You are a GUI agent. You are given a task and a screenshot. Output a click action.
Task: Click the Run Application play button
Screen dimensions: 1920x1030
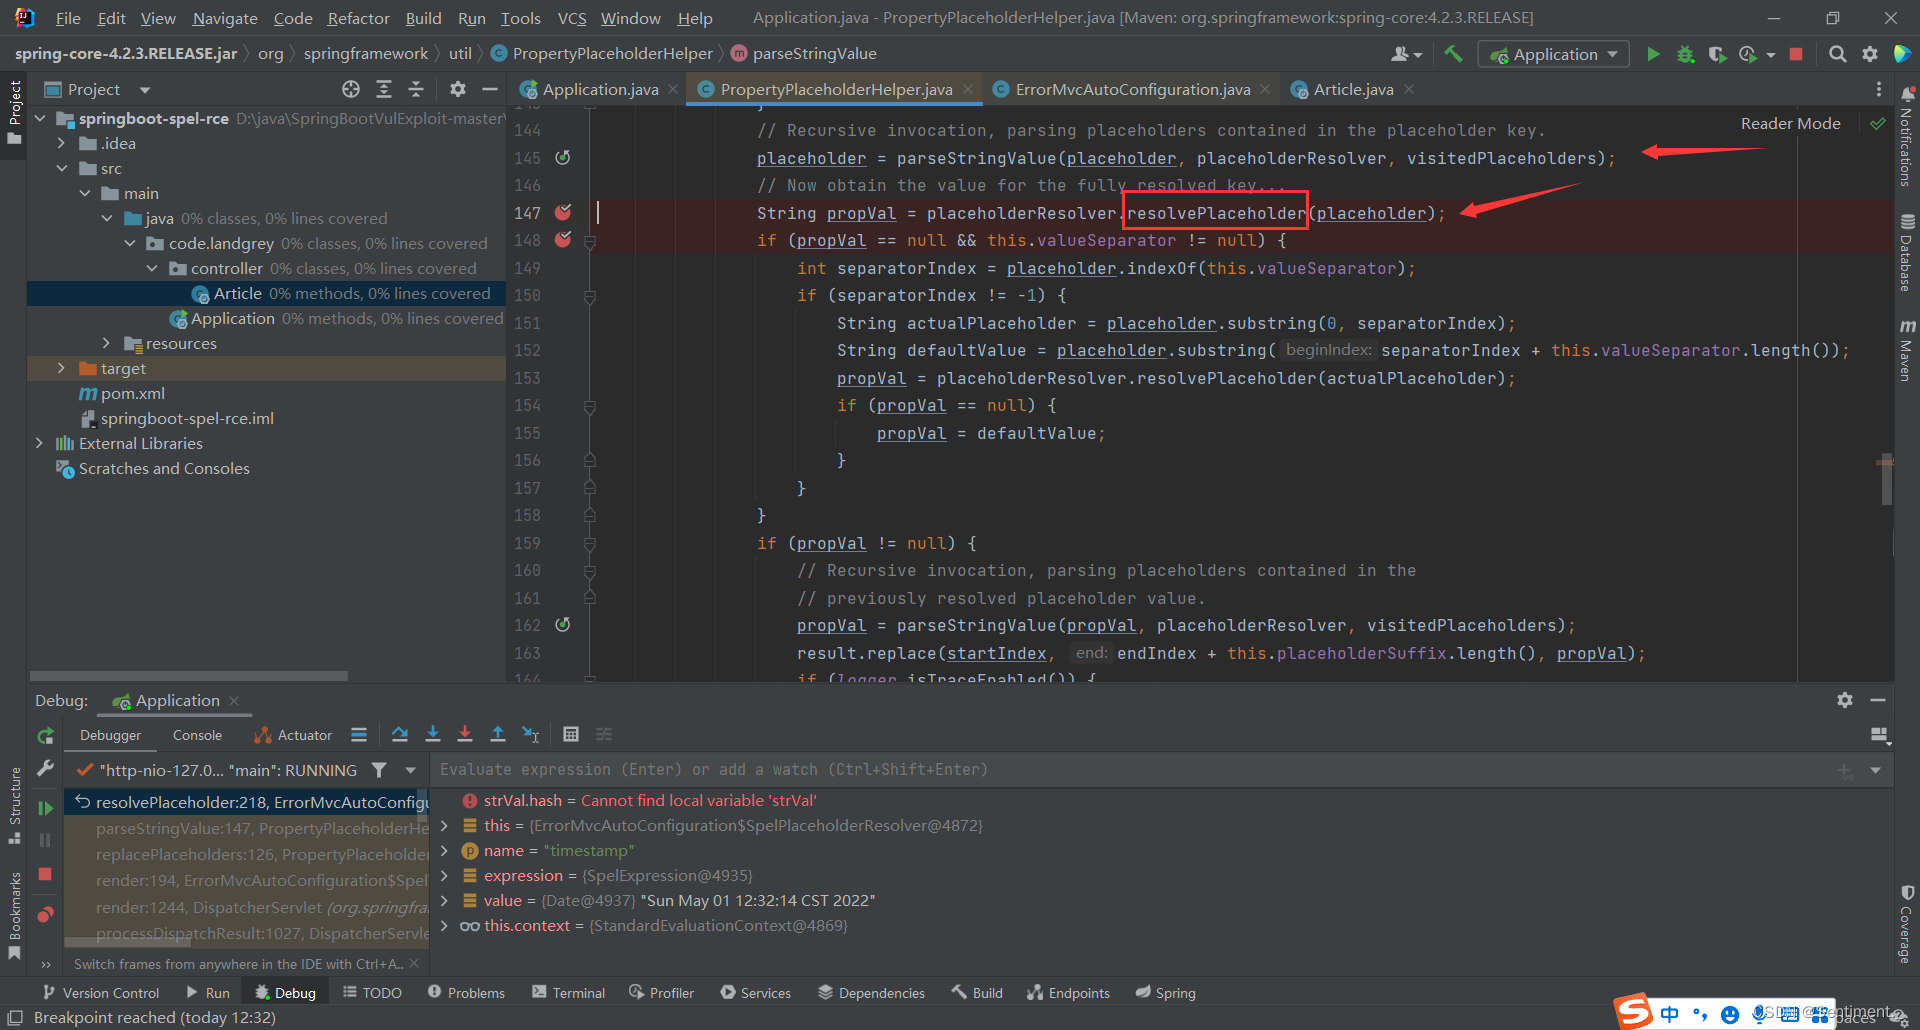(1653, 54)
